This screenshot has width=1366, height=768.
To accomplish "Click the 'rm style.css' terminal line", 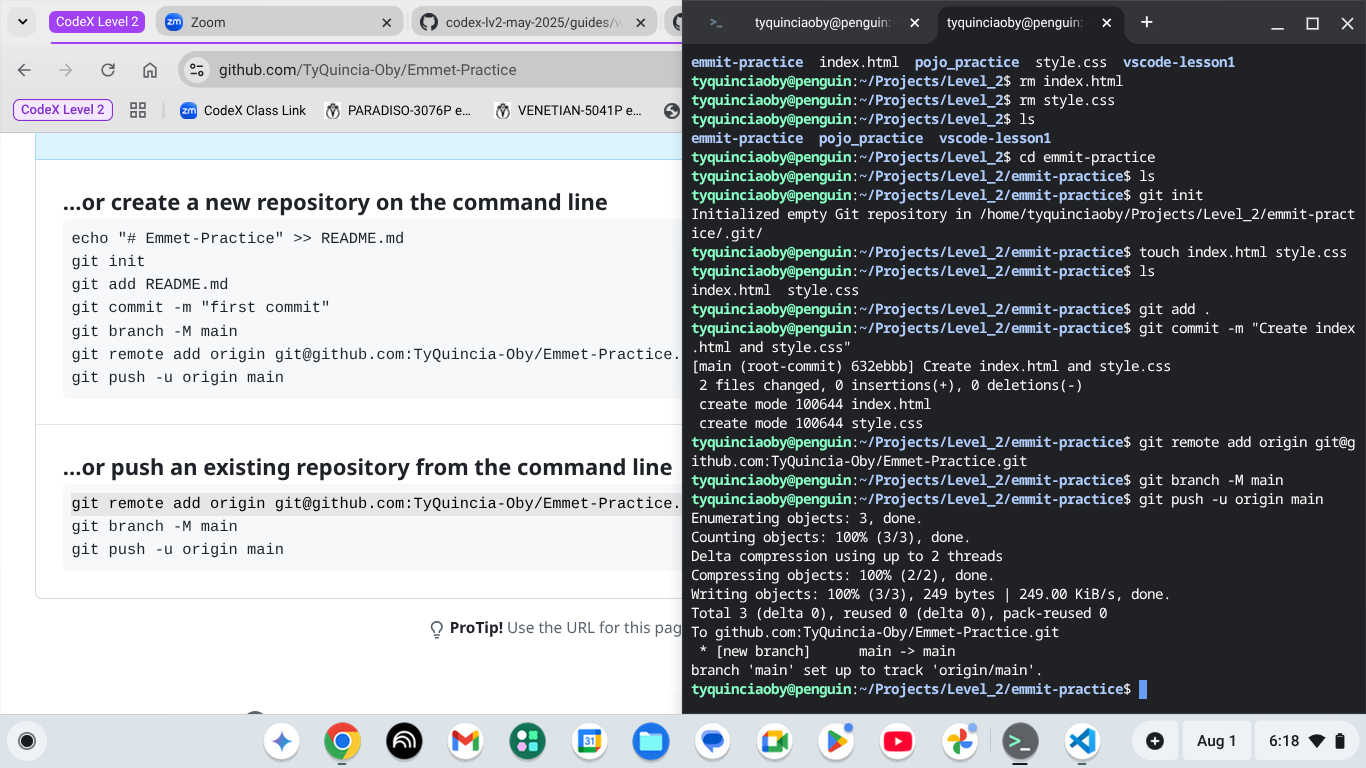I will pyautogui.click(x=1067, y=100).
